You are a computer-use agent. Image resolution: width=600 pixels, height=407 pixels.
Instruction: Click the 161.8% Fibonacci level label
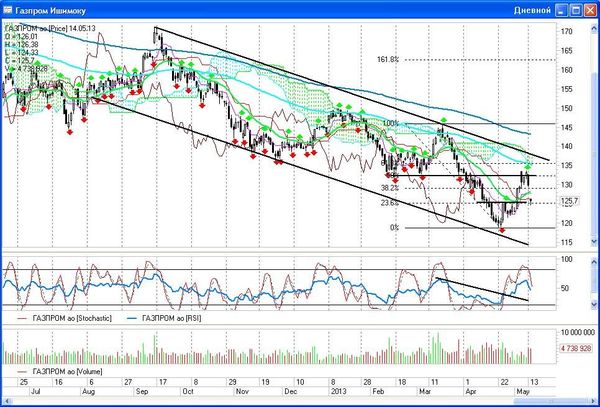(388, 59)
